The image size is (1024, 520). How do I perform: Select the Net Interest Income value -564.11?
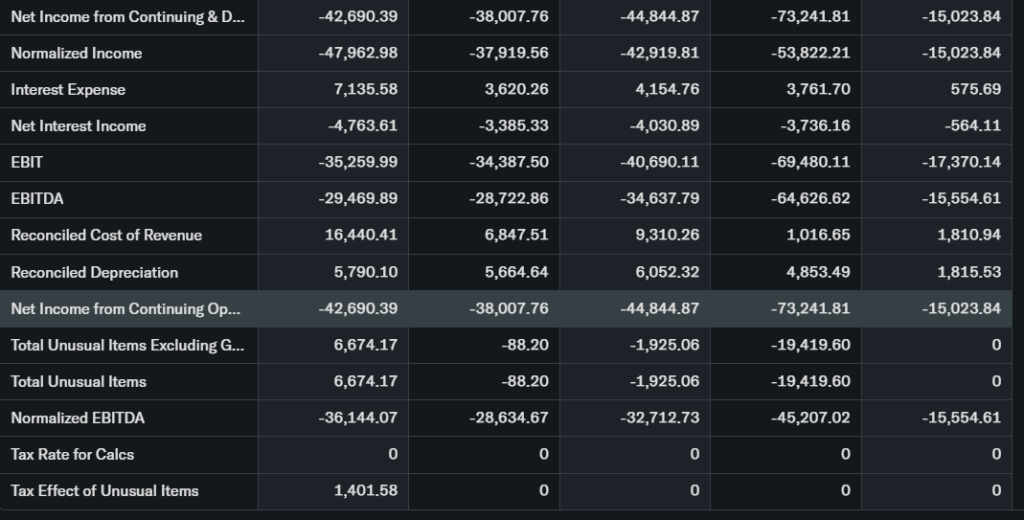pyautogui.click(x=972, y=126)
